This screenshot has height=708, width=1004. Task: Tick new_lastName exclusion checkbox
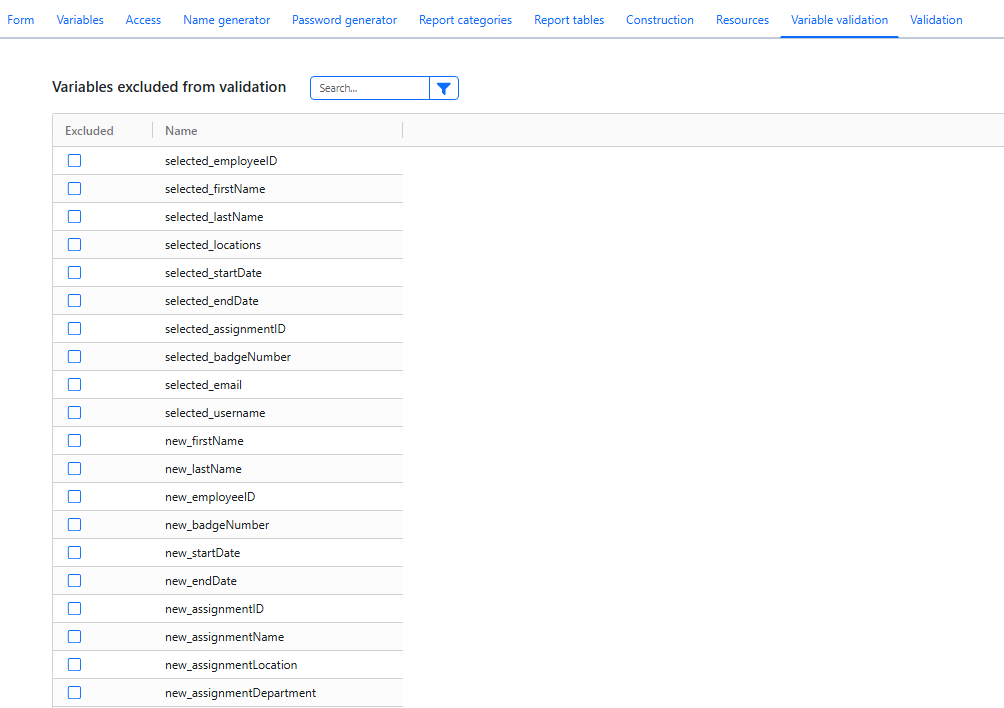coord(74,469)
